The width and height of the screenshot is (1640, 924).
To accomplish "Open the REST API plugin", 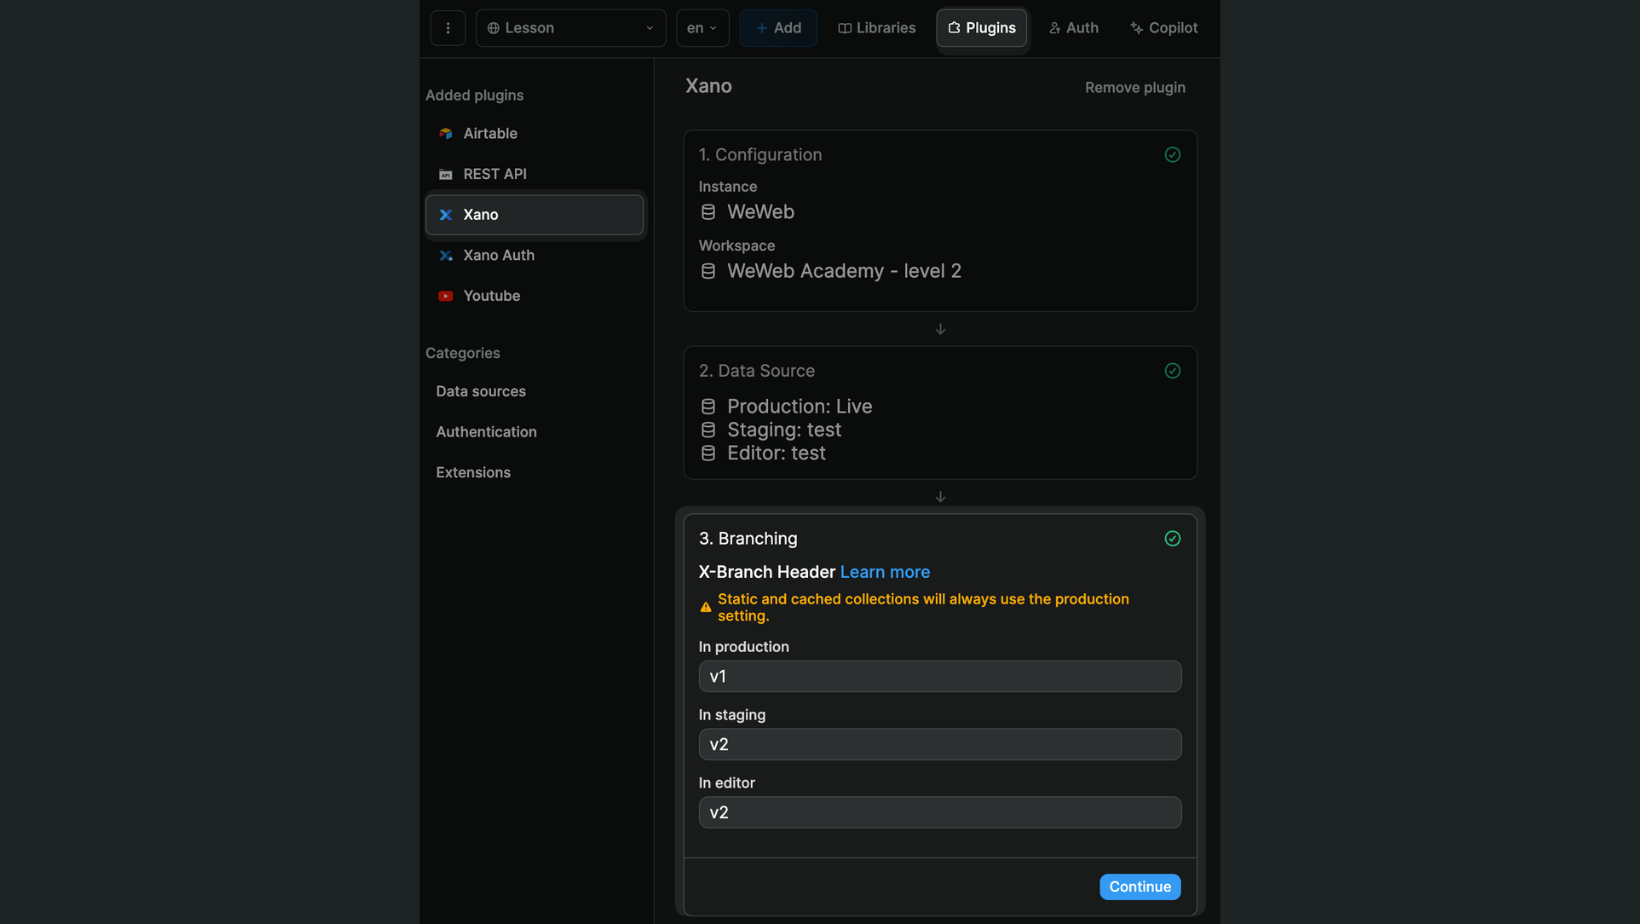I will (494, 173).
